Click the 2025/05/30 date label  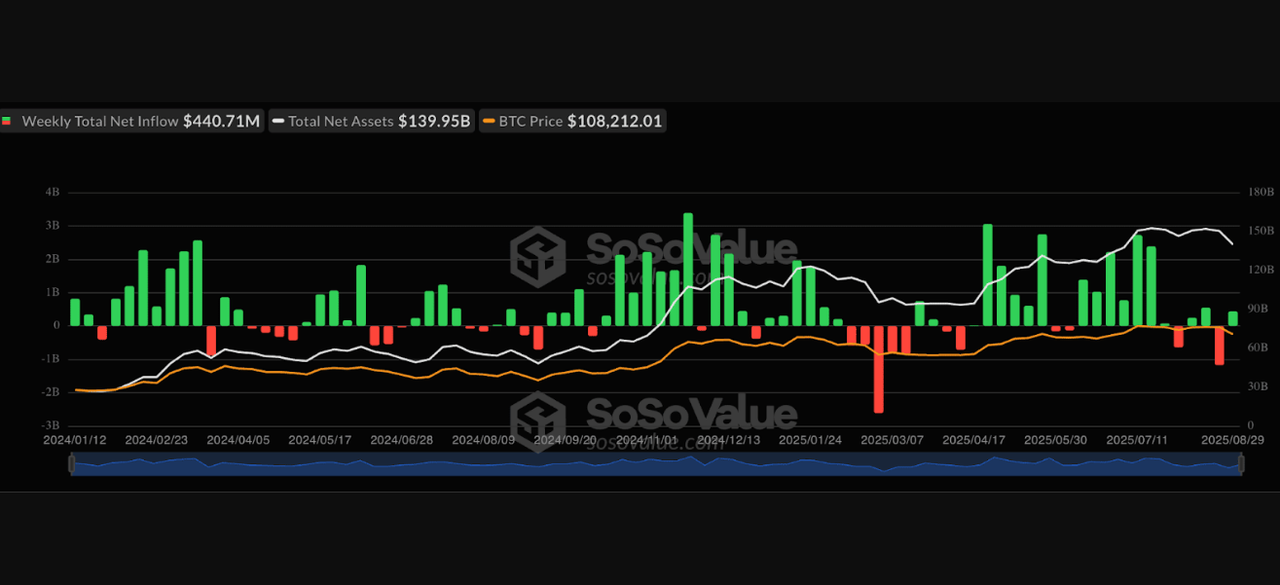click(1057, 440)
